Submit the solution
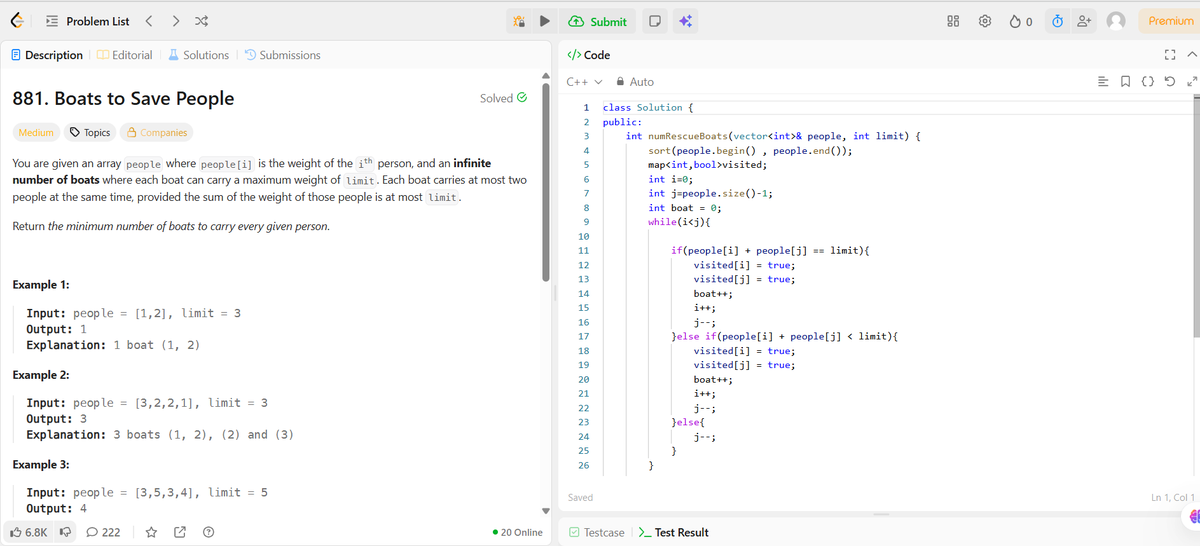The image size is (1200, 546). click(598, 21)
